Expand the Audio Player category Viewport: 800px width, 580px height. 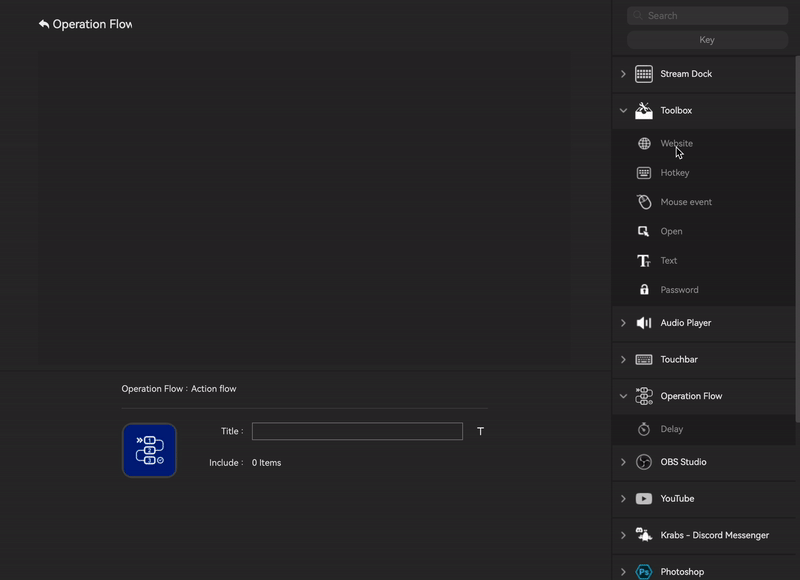tap(623, 323)
